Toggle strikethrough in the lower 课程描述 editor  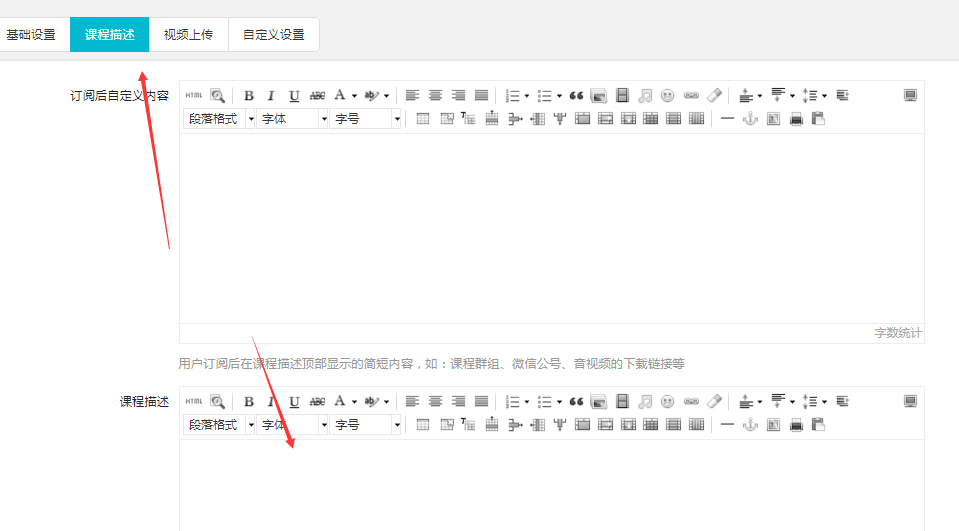tap(317, 401)
